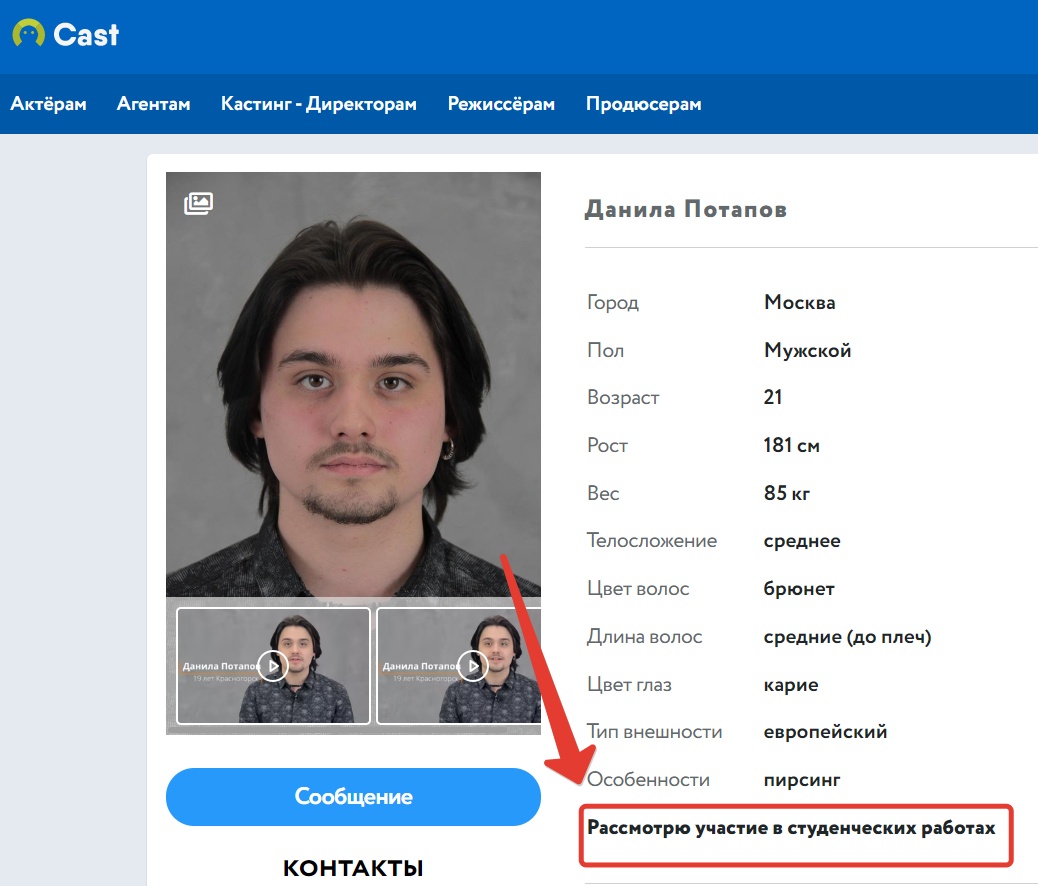Play the first video thumbnail

273,665
